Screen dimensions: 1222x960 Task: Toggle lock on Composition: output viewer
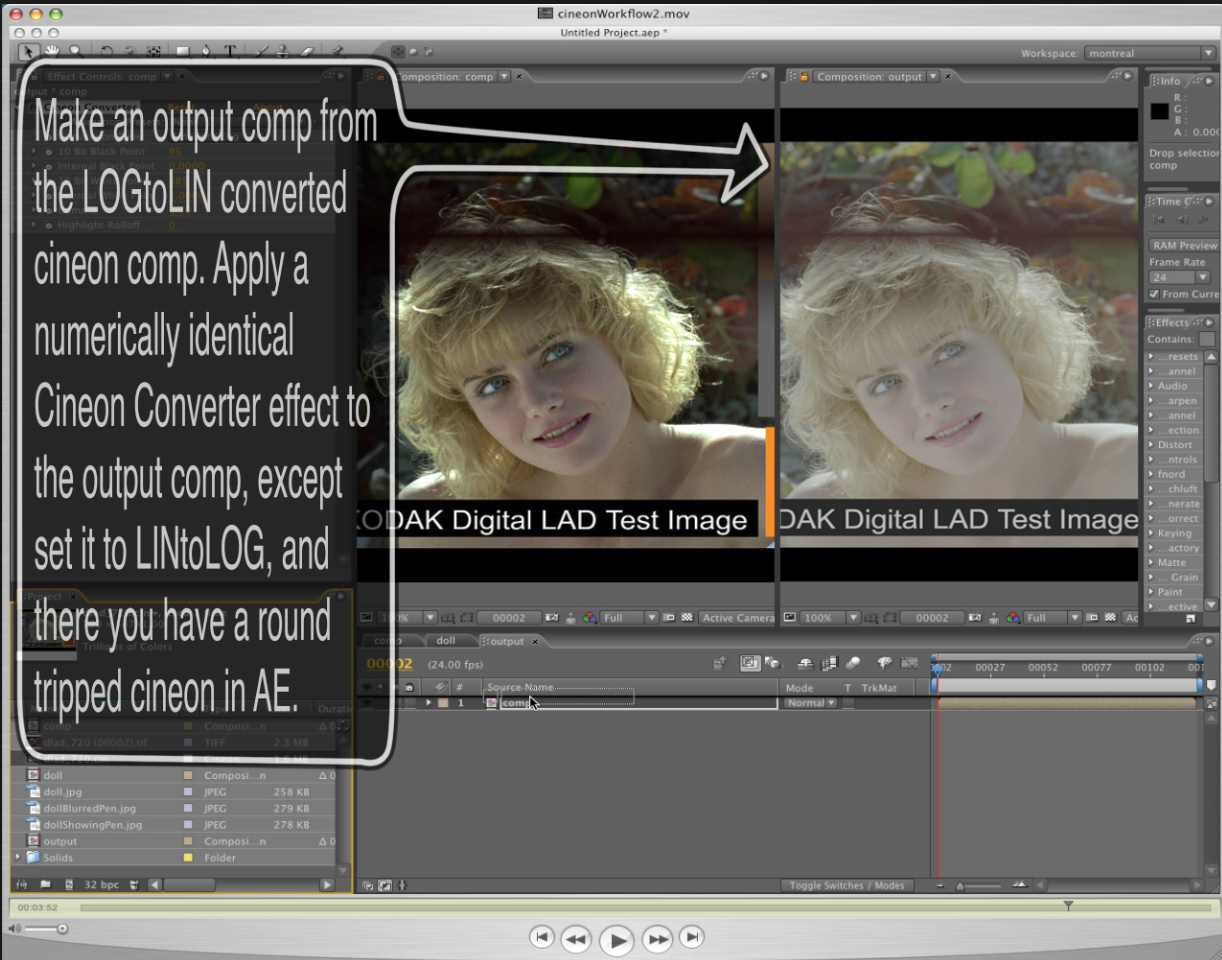(803, 76)
